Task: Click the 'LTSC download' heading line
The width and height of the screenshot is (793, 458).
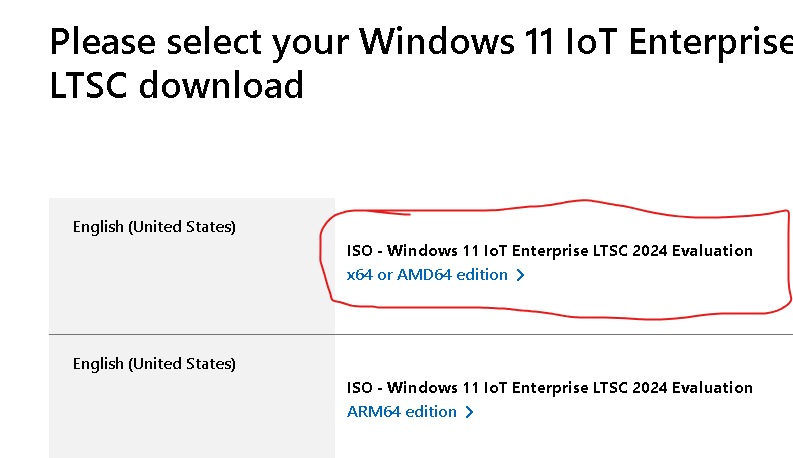Action: (x=177, y=85)
